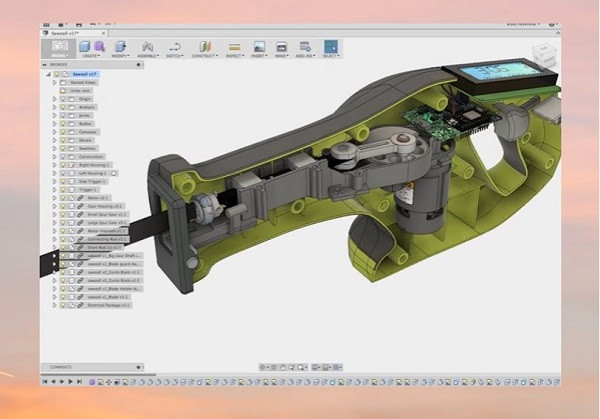
Task: Click the Insert image icon
Action: 259,47
